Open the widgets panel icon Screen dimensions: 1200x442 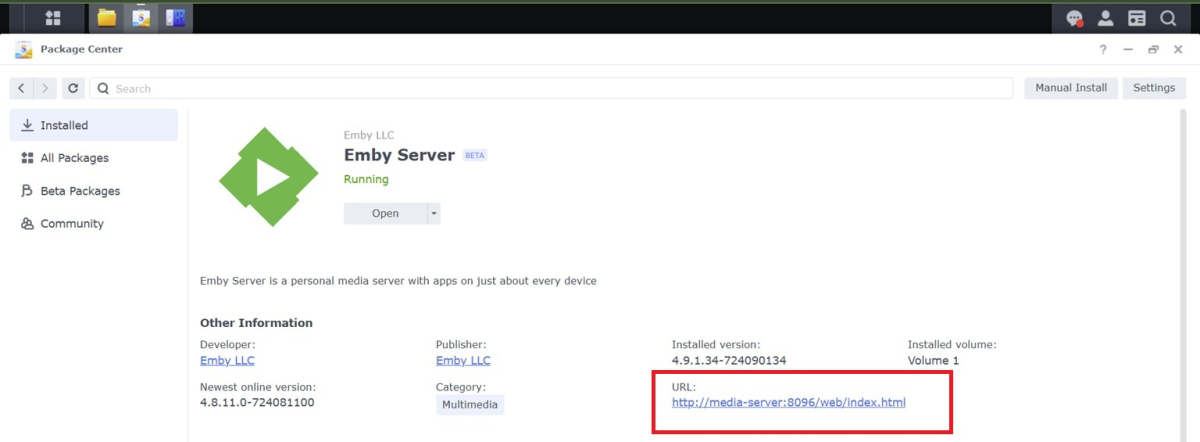point(1137,18)
